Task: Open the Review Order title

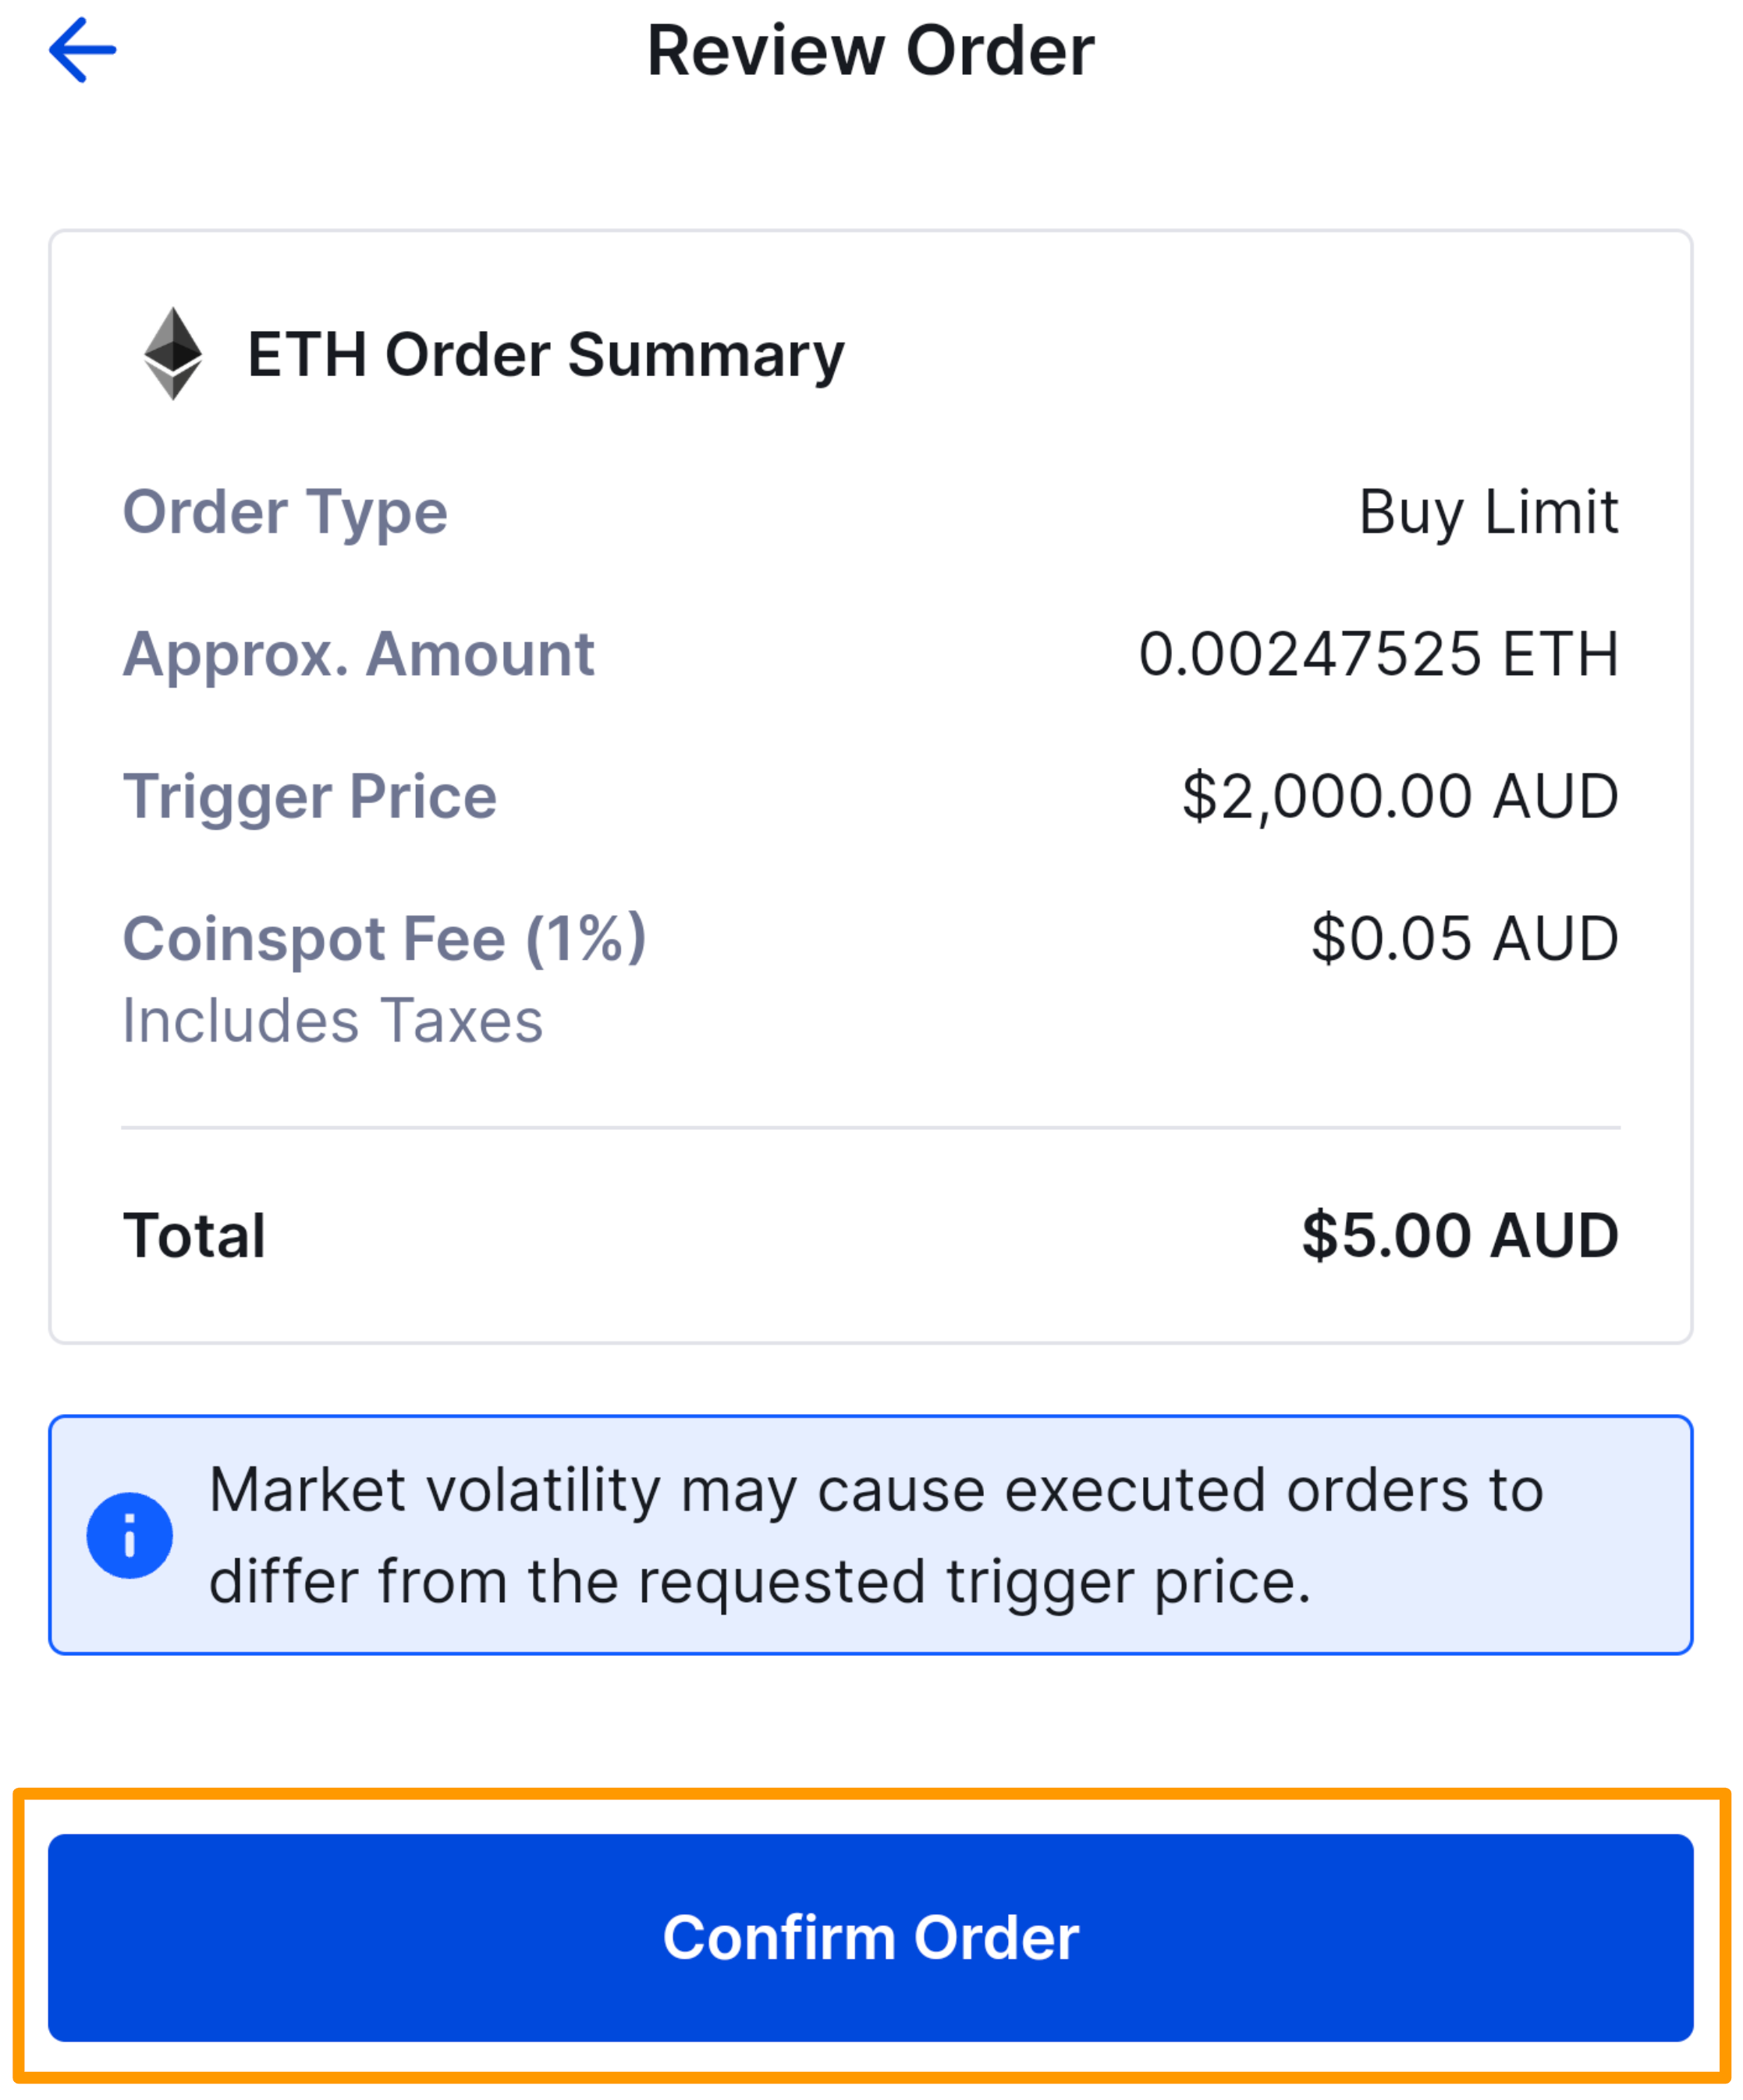Action: coord(871,50)
